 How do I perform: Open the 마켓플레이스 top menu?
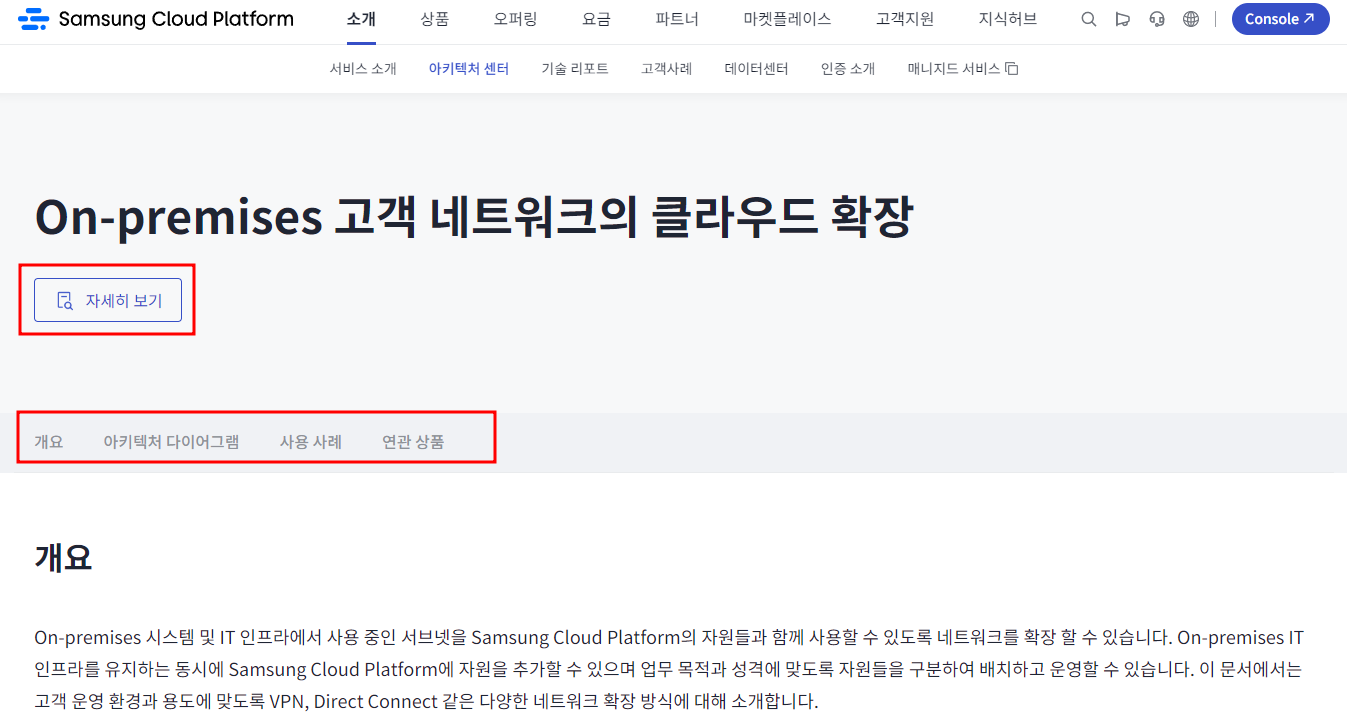point(787,19)
